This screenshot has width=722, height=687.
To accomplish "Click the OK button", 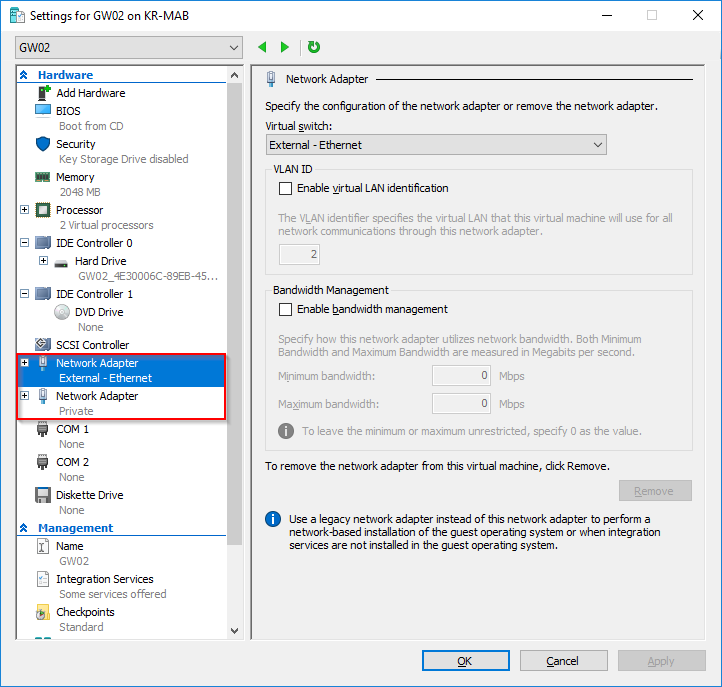I will pos(466,661).
